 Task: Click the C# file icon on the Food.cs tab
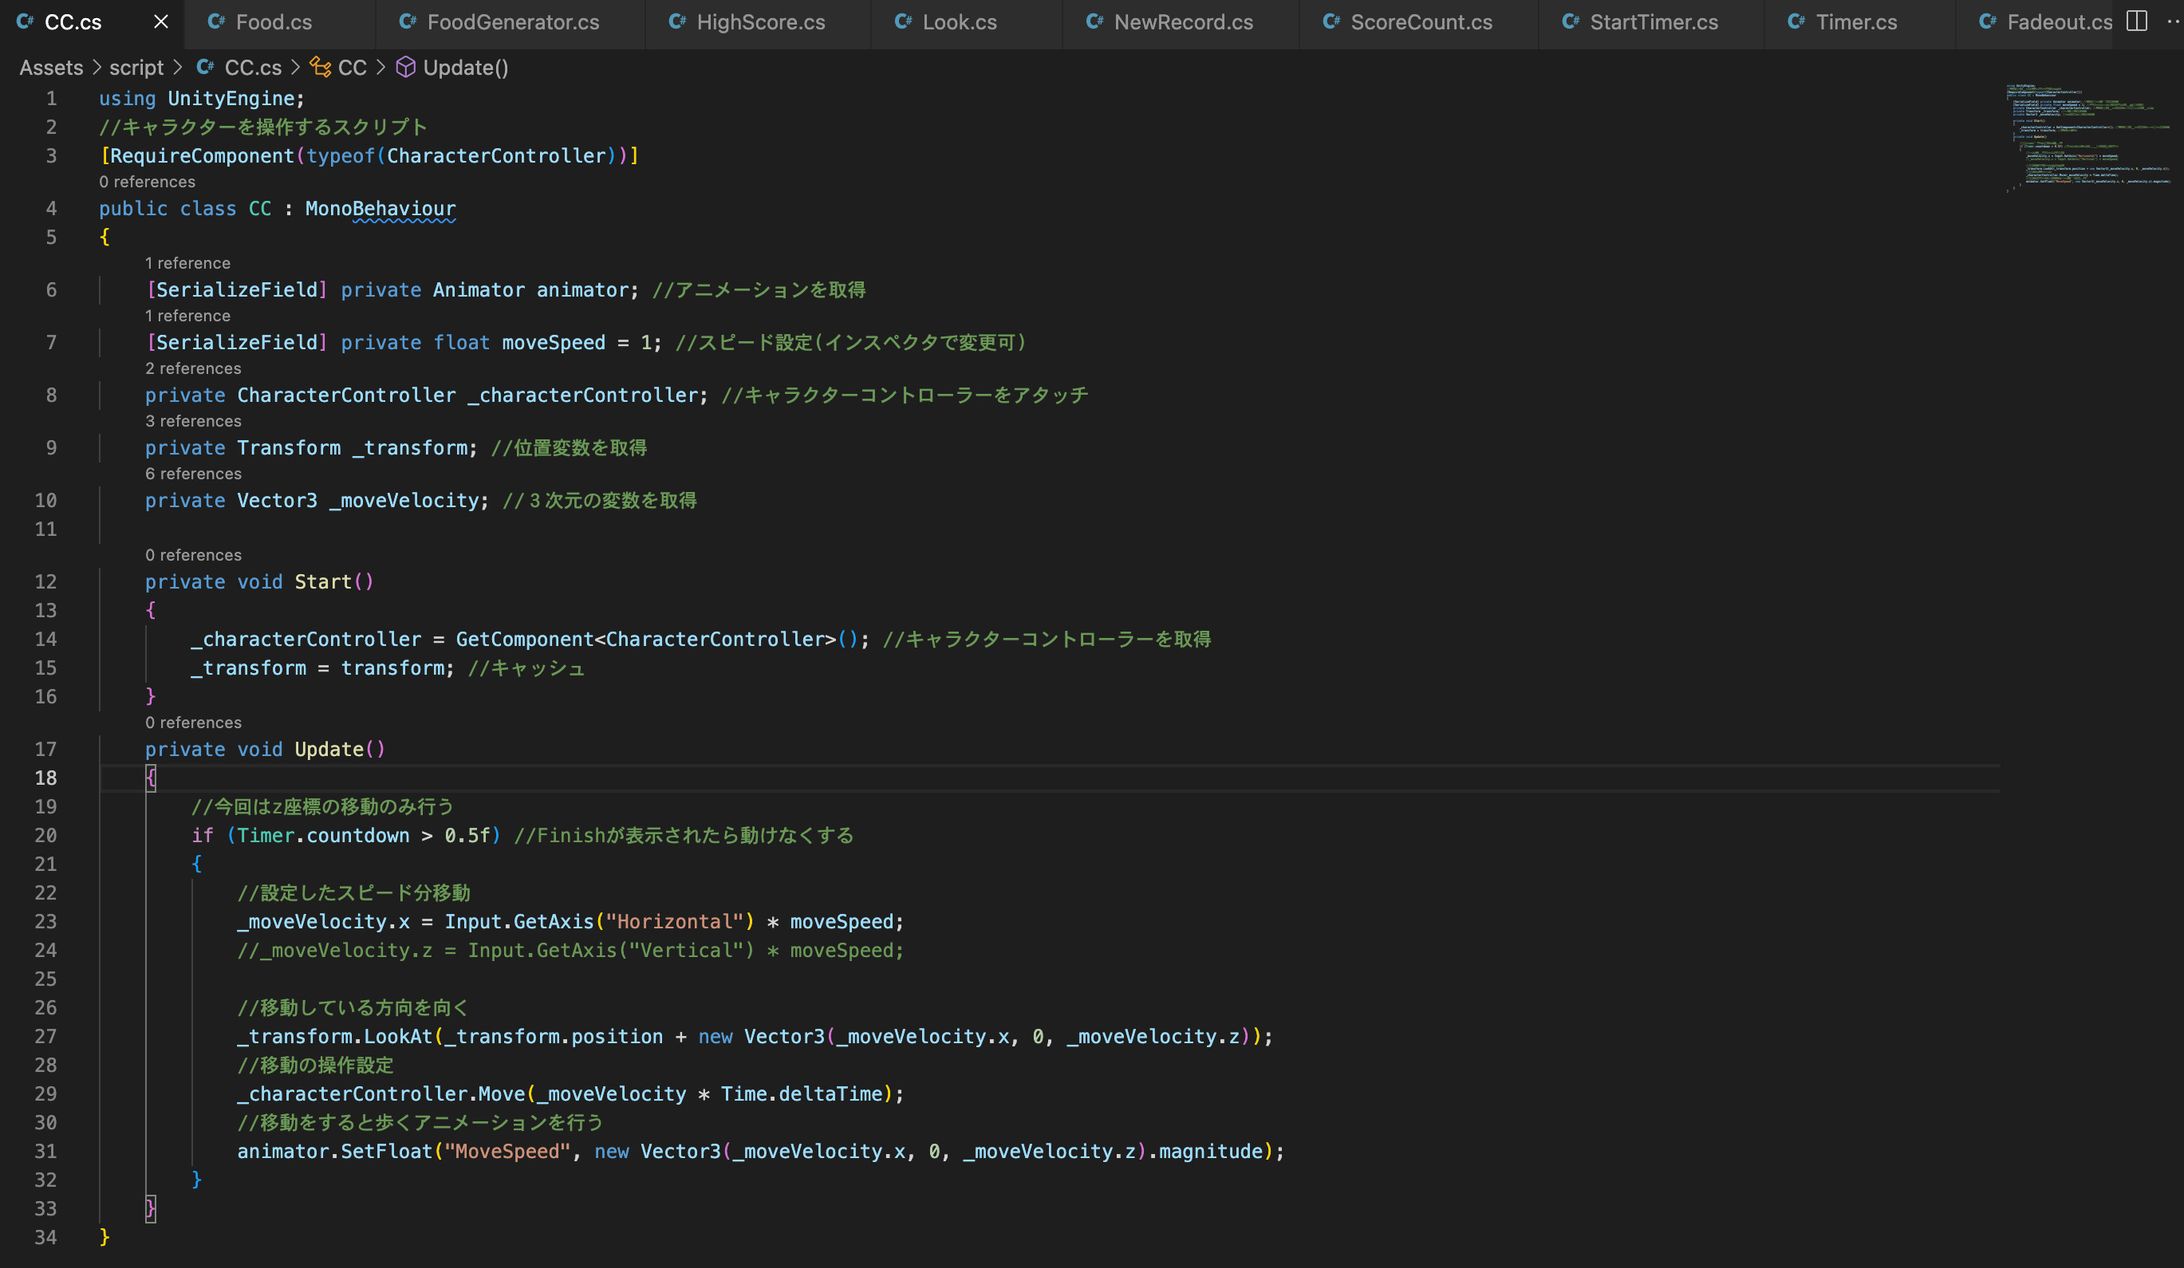215,21
